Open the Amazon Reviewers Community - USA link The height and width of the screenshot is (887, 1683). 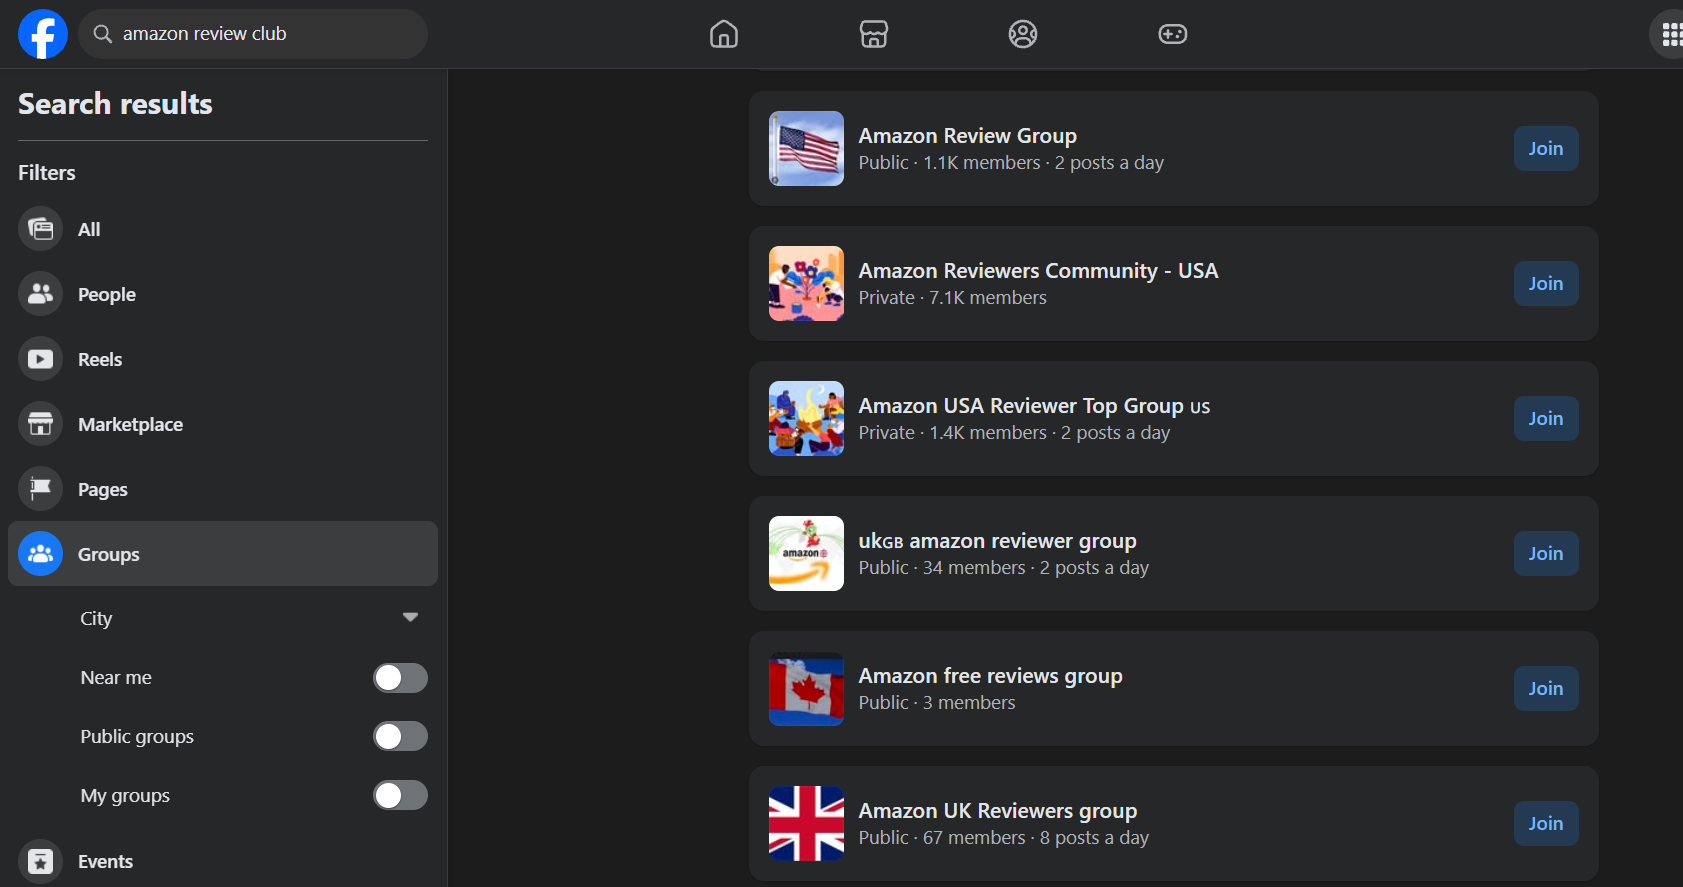(1037, 271)
